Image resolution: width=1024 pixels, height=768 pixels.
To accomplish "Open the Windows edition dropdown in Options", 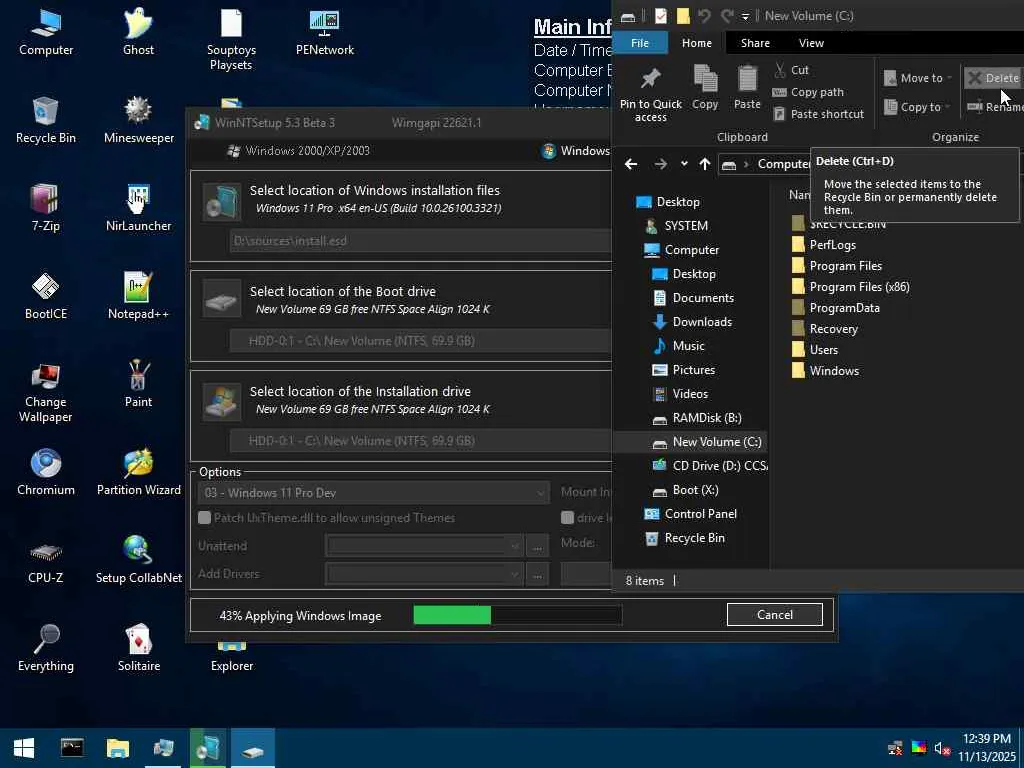I will pos(374,493).
